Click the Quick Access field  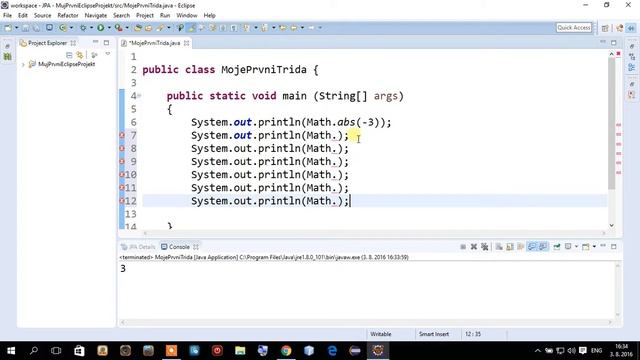(573, 27)
